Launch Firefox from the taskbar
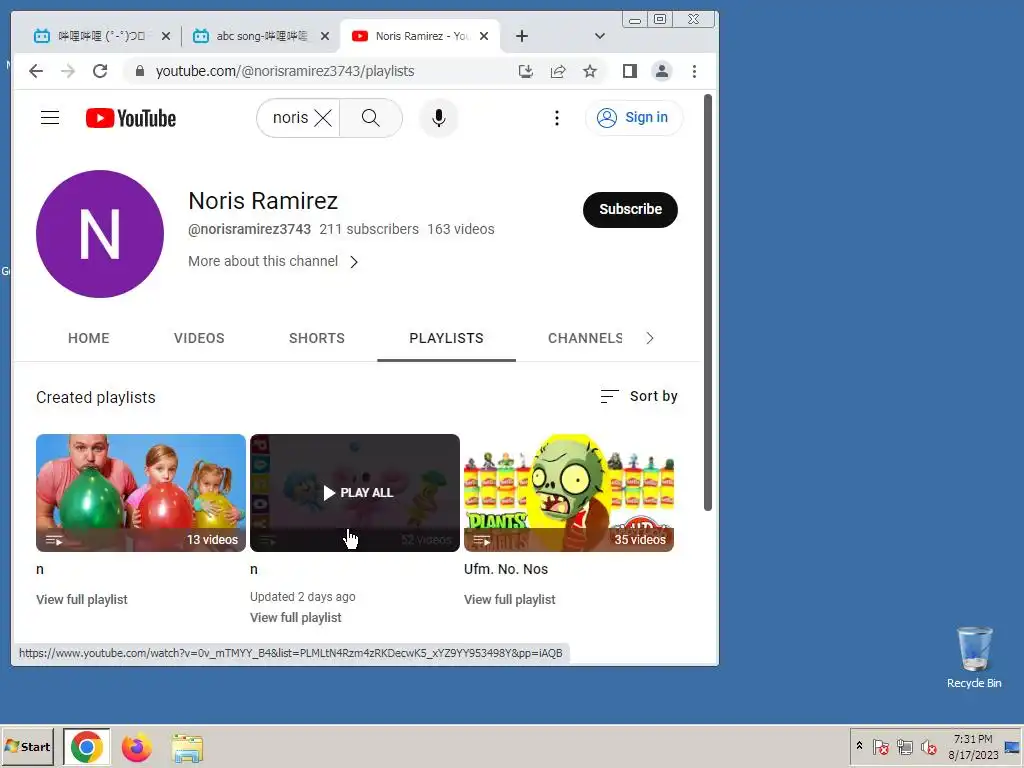1024x768 pixels. [136, 747]
